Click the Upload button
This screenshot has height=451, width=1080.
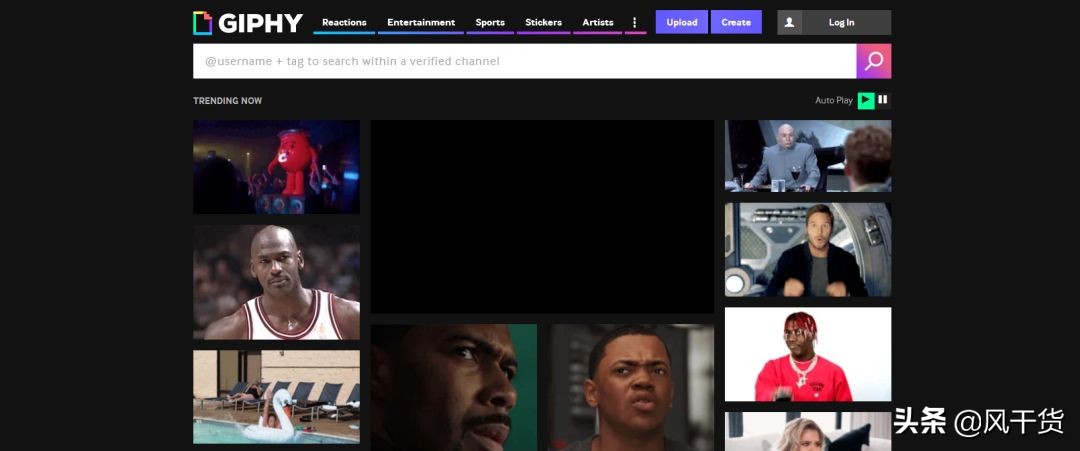click(x=681, y=22)
